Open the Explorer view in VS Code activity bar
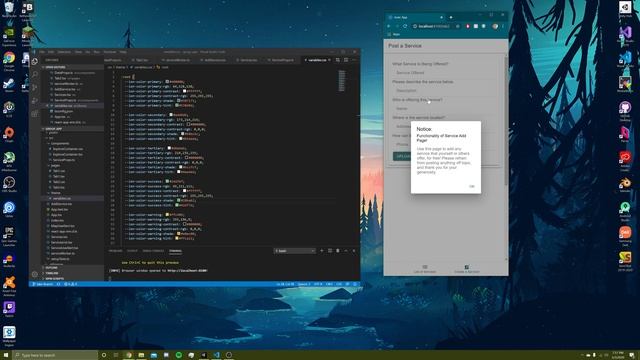640x360 pixels. click(35, 61)
